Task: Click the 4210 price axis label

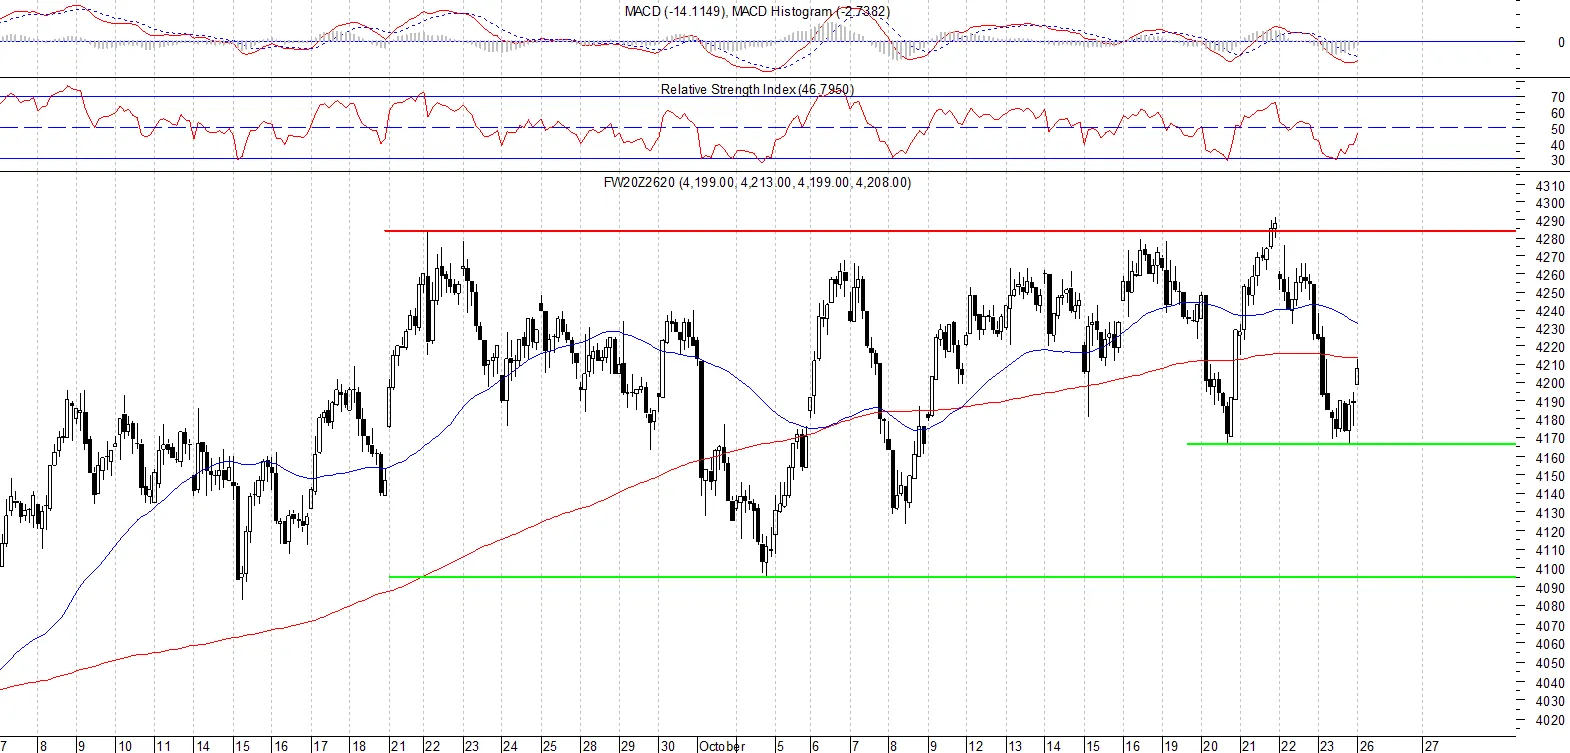Action: [1550, 365]
